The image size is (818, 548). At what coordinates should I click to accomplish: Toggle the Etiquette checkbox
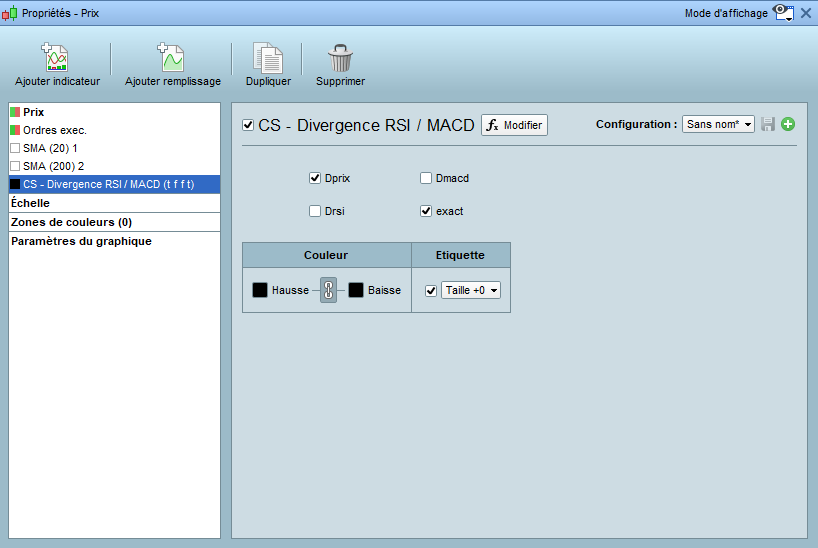tap(430, 290)
